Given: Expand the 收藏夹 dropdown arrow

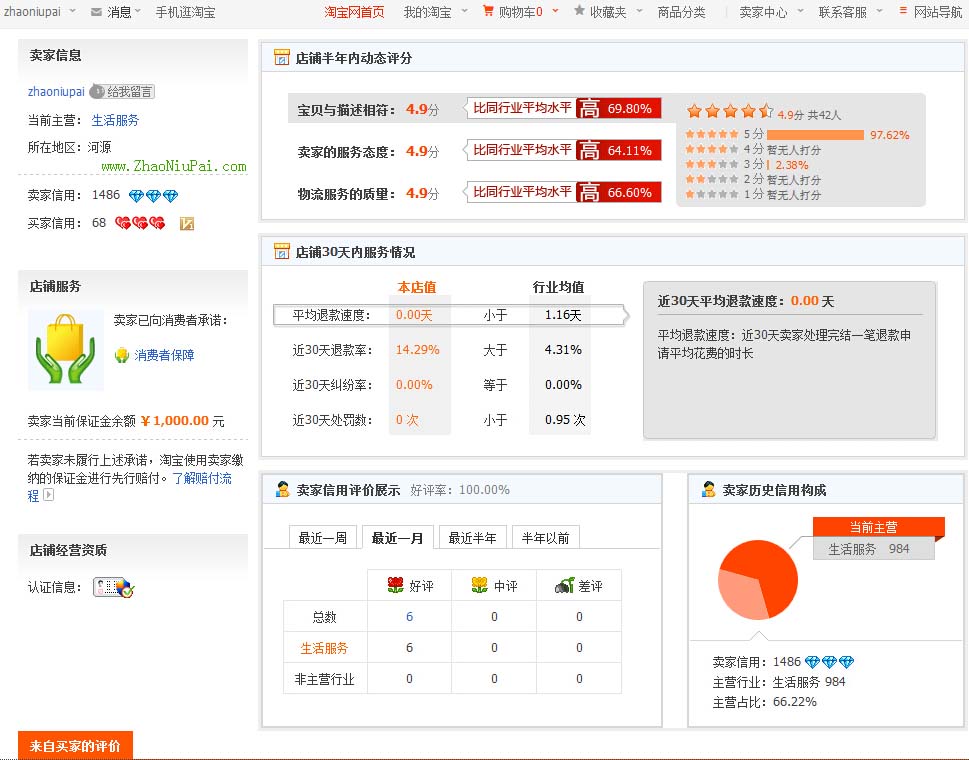Looking at the screenshot, I should [x=639, y=11].
